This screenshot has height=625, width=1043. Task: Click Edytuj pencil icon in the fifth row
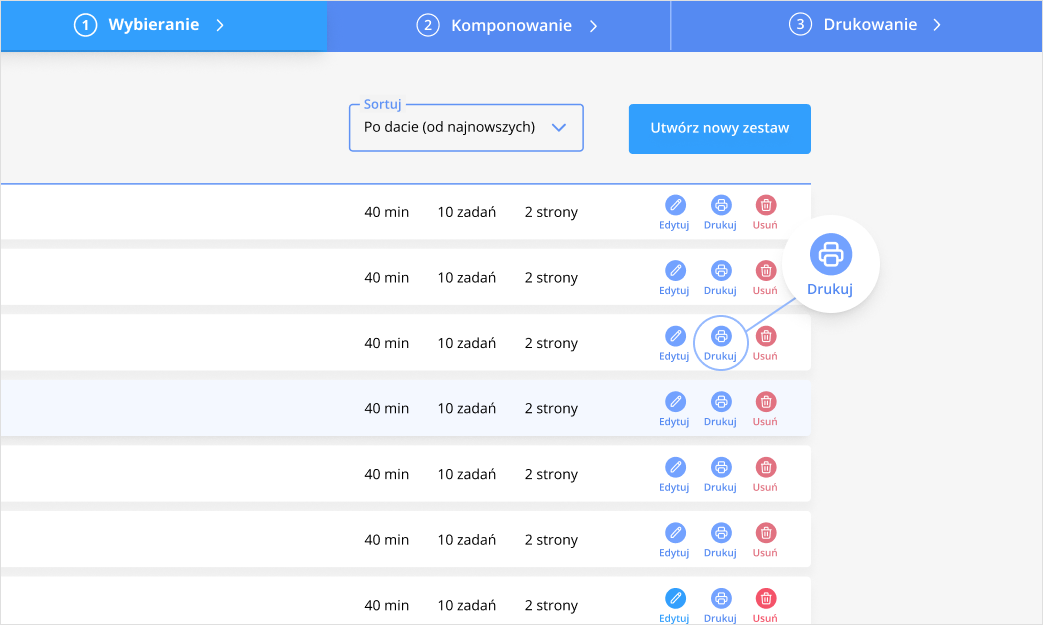click(x=675, y=467)
